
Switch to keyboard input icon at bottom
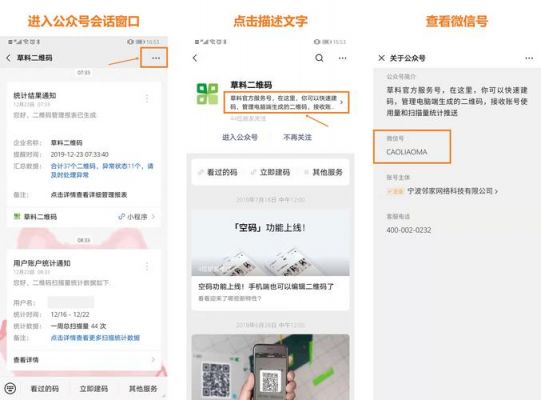pyautogui.click(x=10, y=389)
